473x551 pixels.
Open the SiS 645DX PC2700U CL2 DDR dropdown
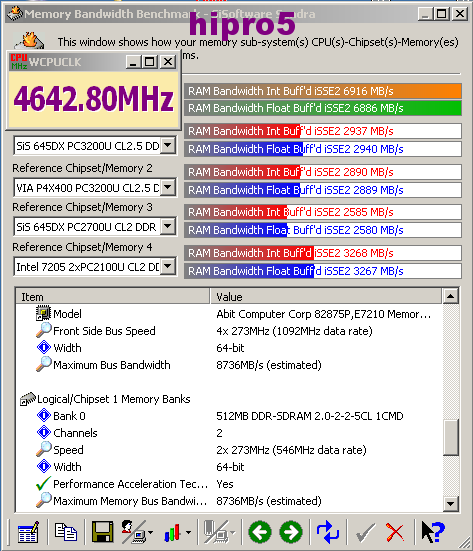(x=168, y=226)
